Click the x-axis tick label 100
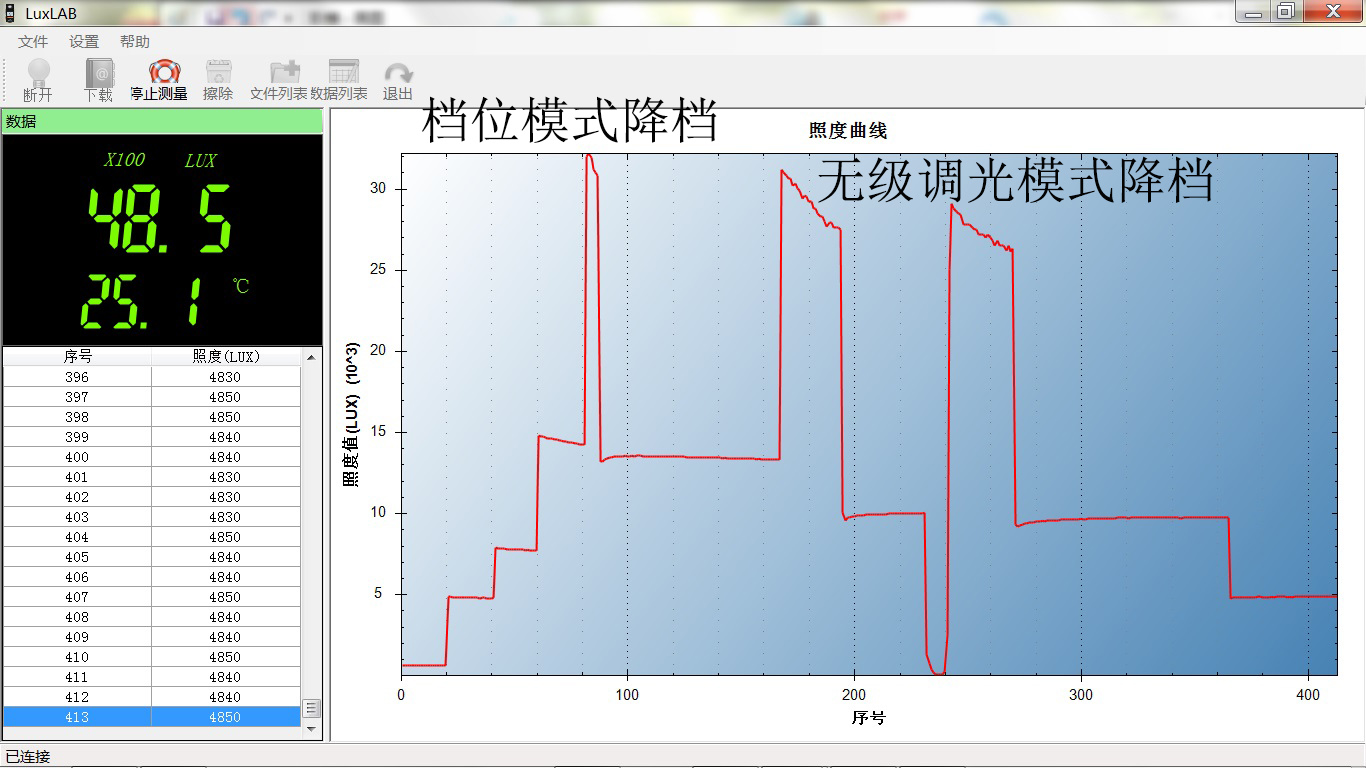 (628, 694)
